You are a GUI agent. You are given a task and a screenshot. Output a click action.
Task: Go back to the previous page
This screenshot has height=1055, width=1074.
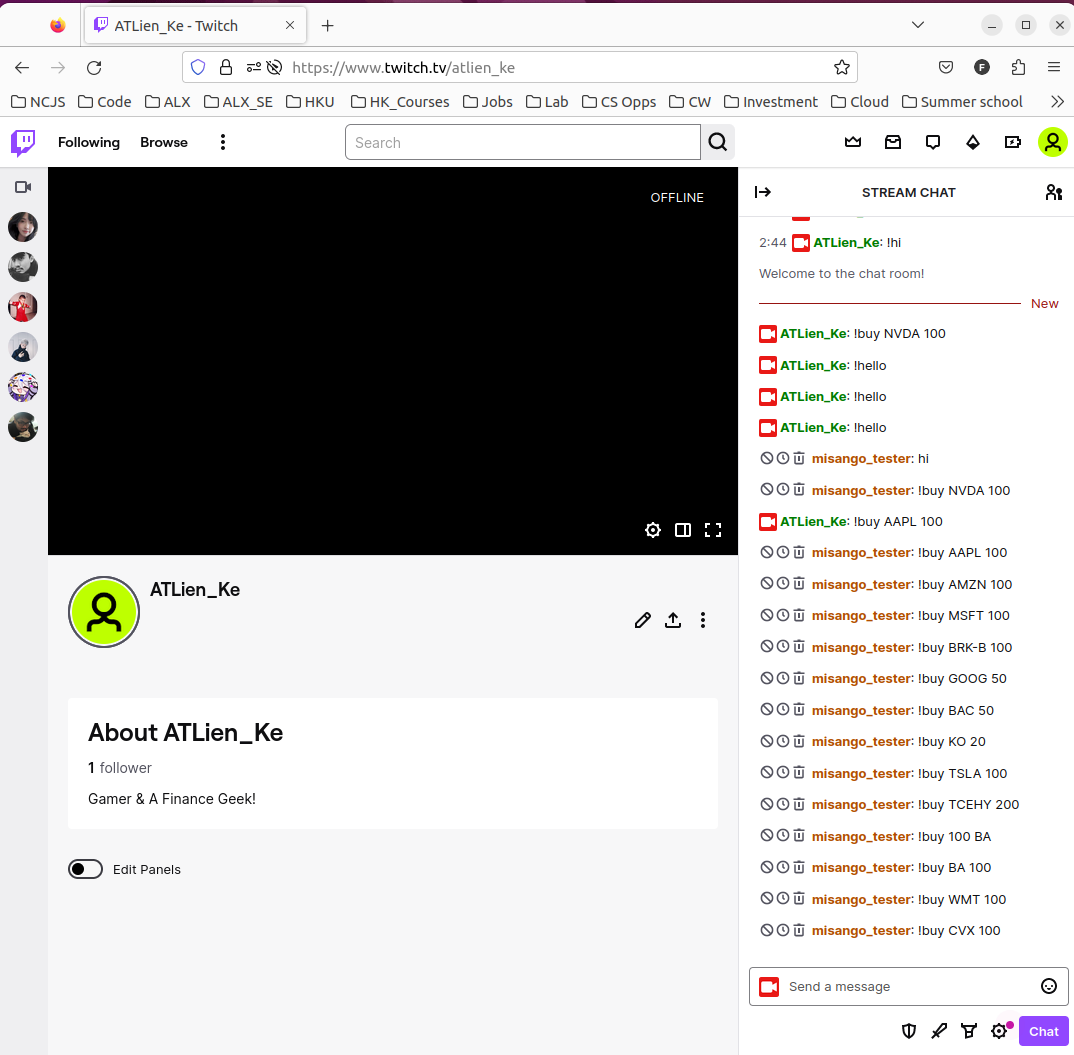pyautogui.click(x=22, y=67)
